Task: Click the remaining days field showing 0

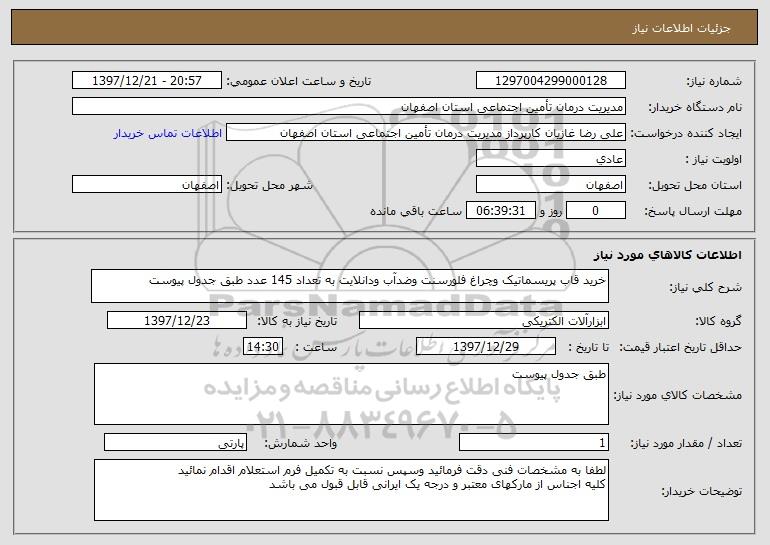Action: tap(596, 211)
